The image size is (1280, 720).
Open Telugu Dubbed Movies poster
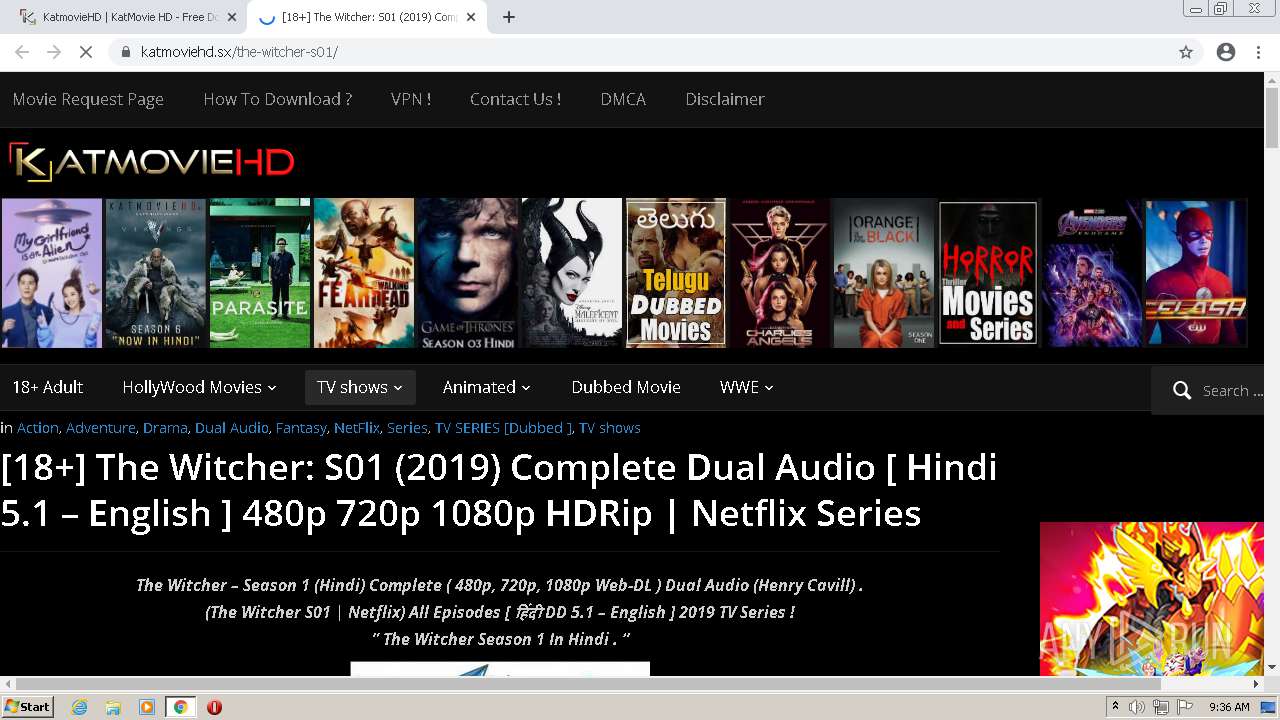pyautogui.click(x=676, y=273)
